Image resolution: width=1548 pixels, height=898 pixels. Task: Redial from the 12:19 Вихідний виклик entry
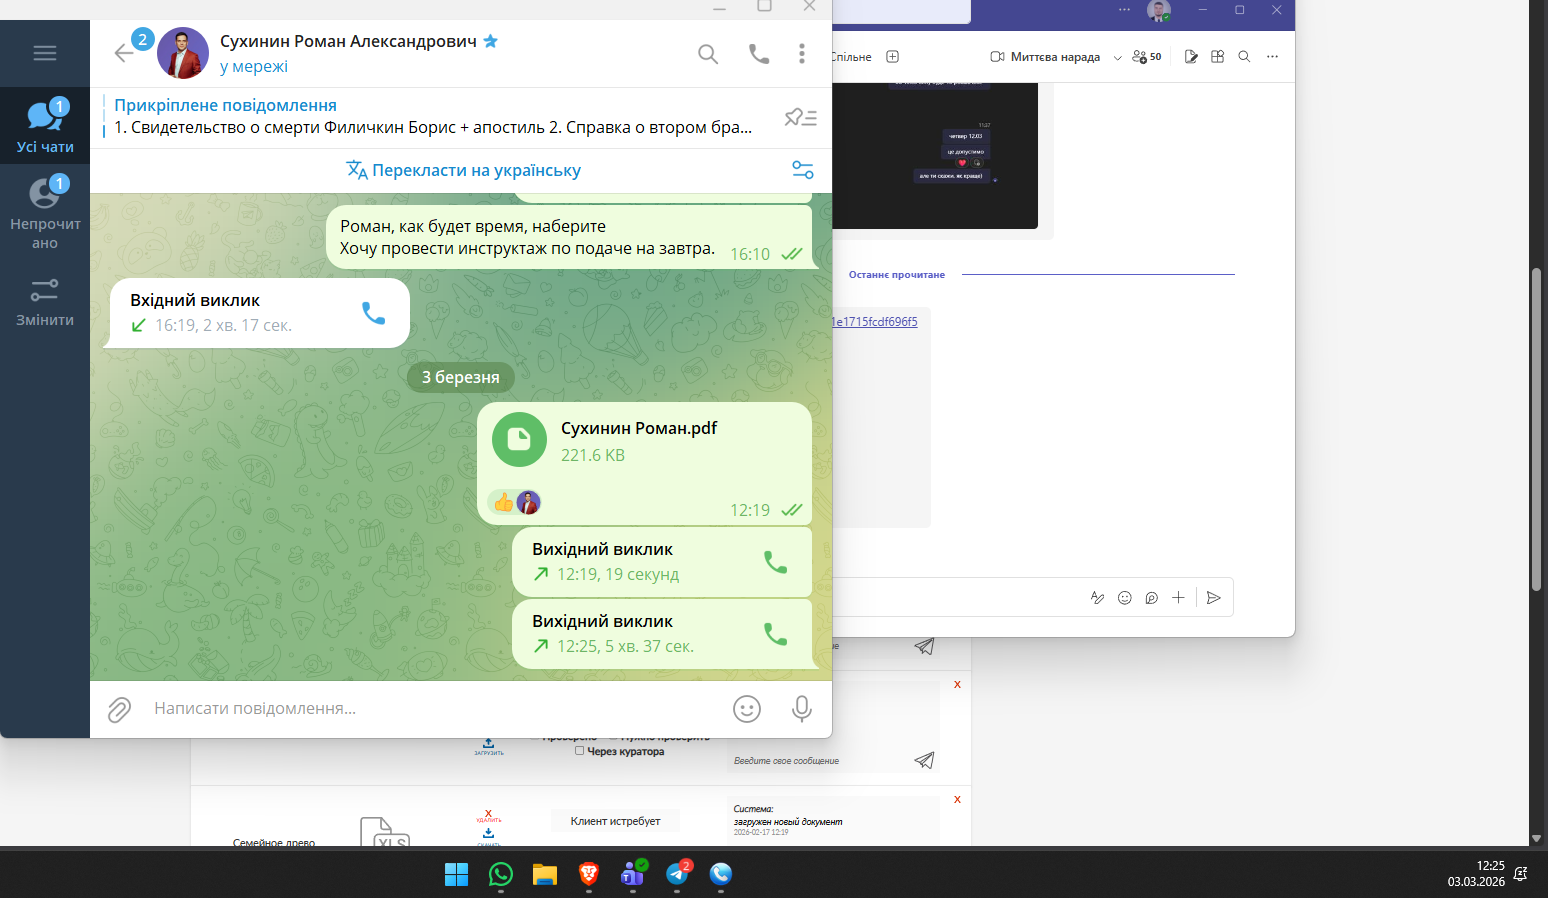click(x=775, y=562)
